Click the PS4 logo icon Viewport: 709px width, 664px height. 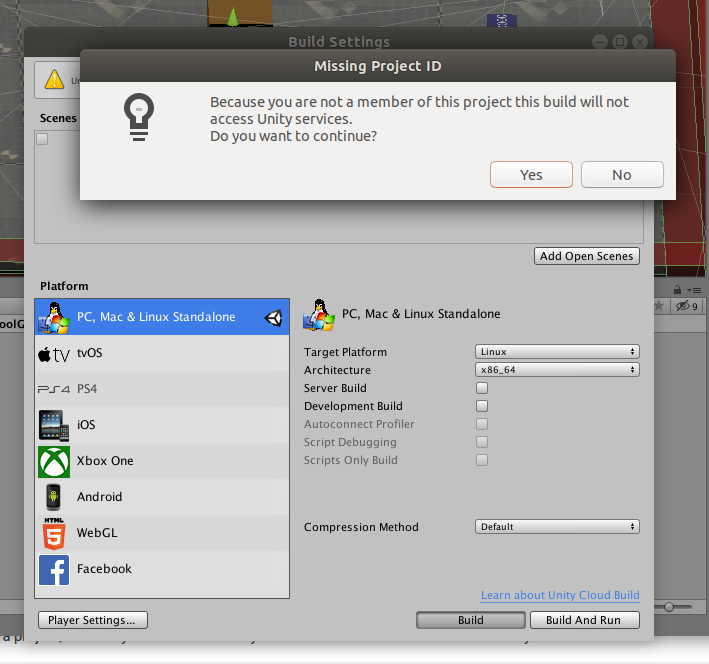[x=54, y=389]
